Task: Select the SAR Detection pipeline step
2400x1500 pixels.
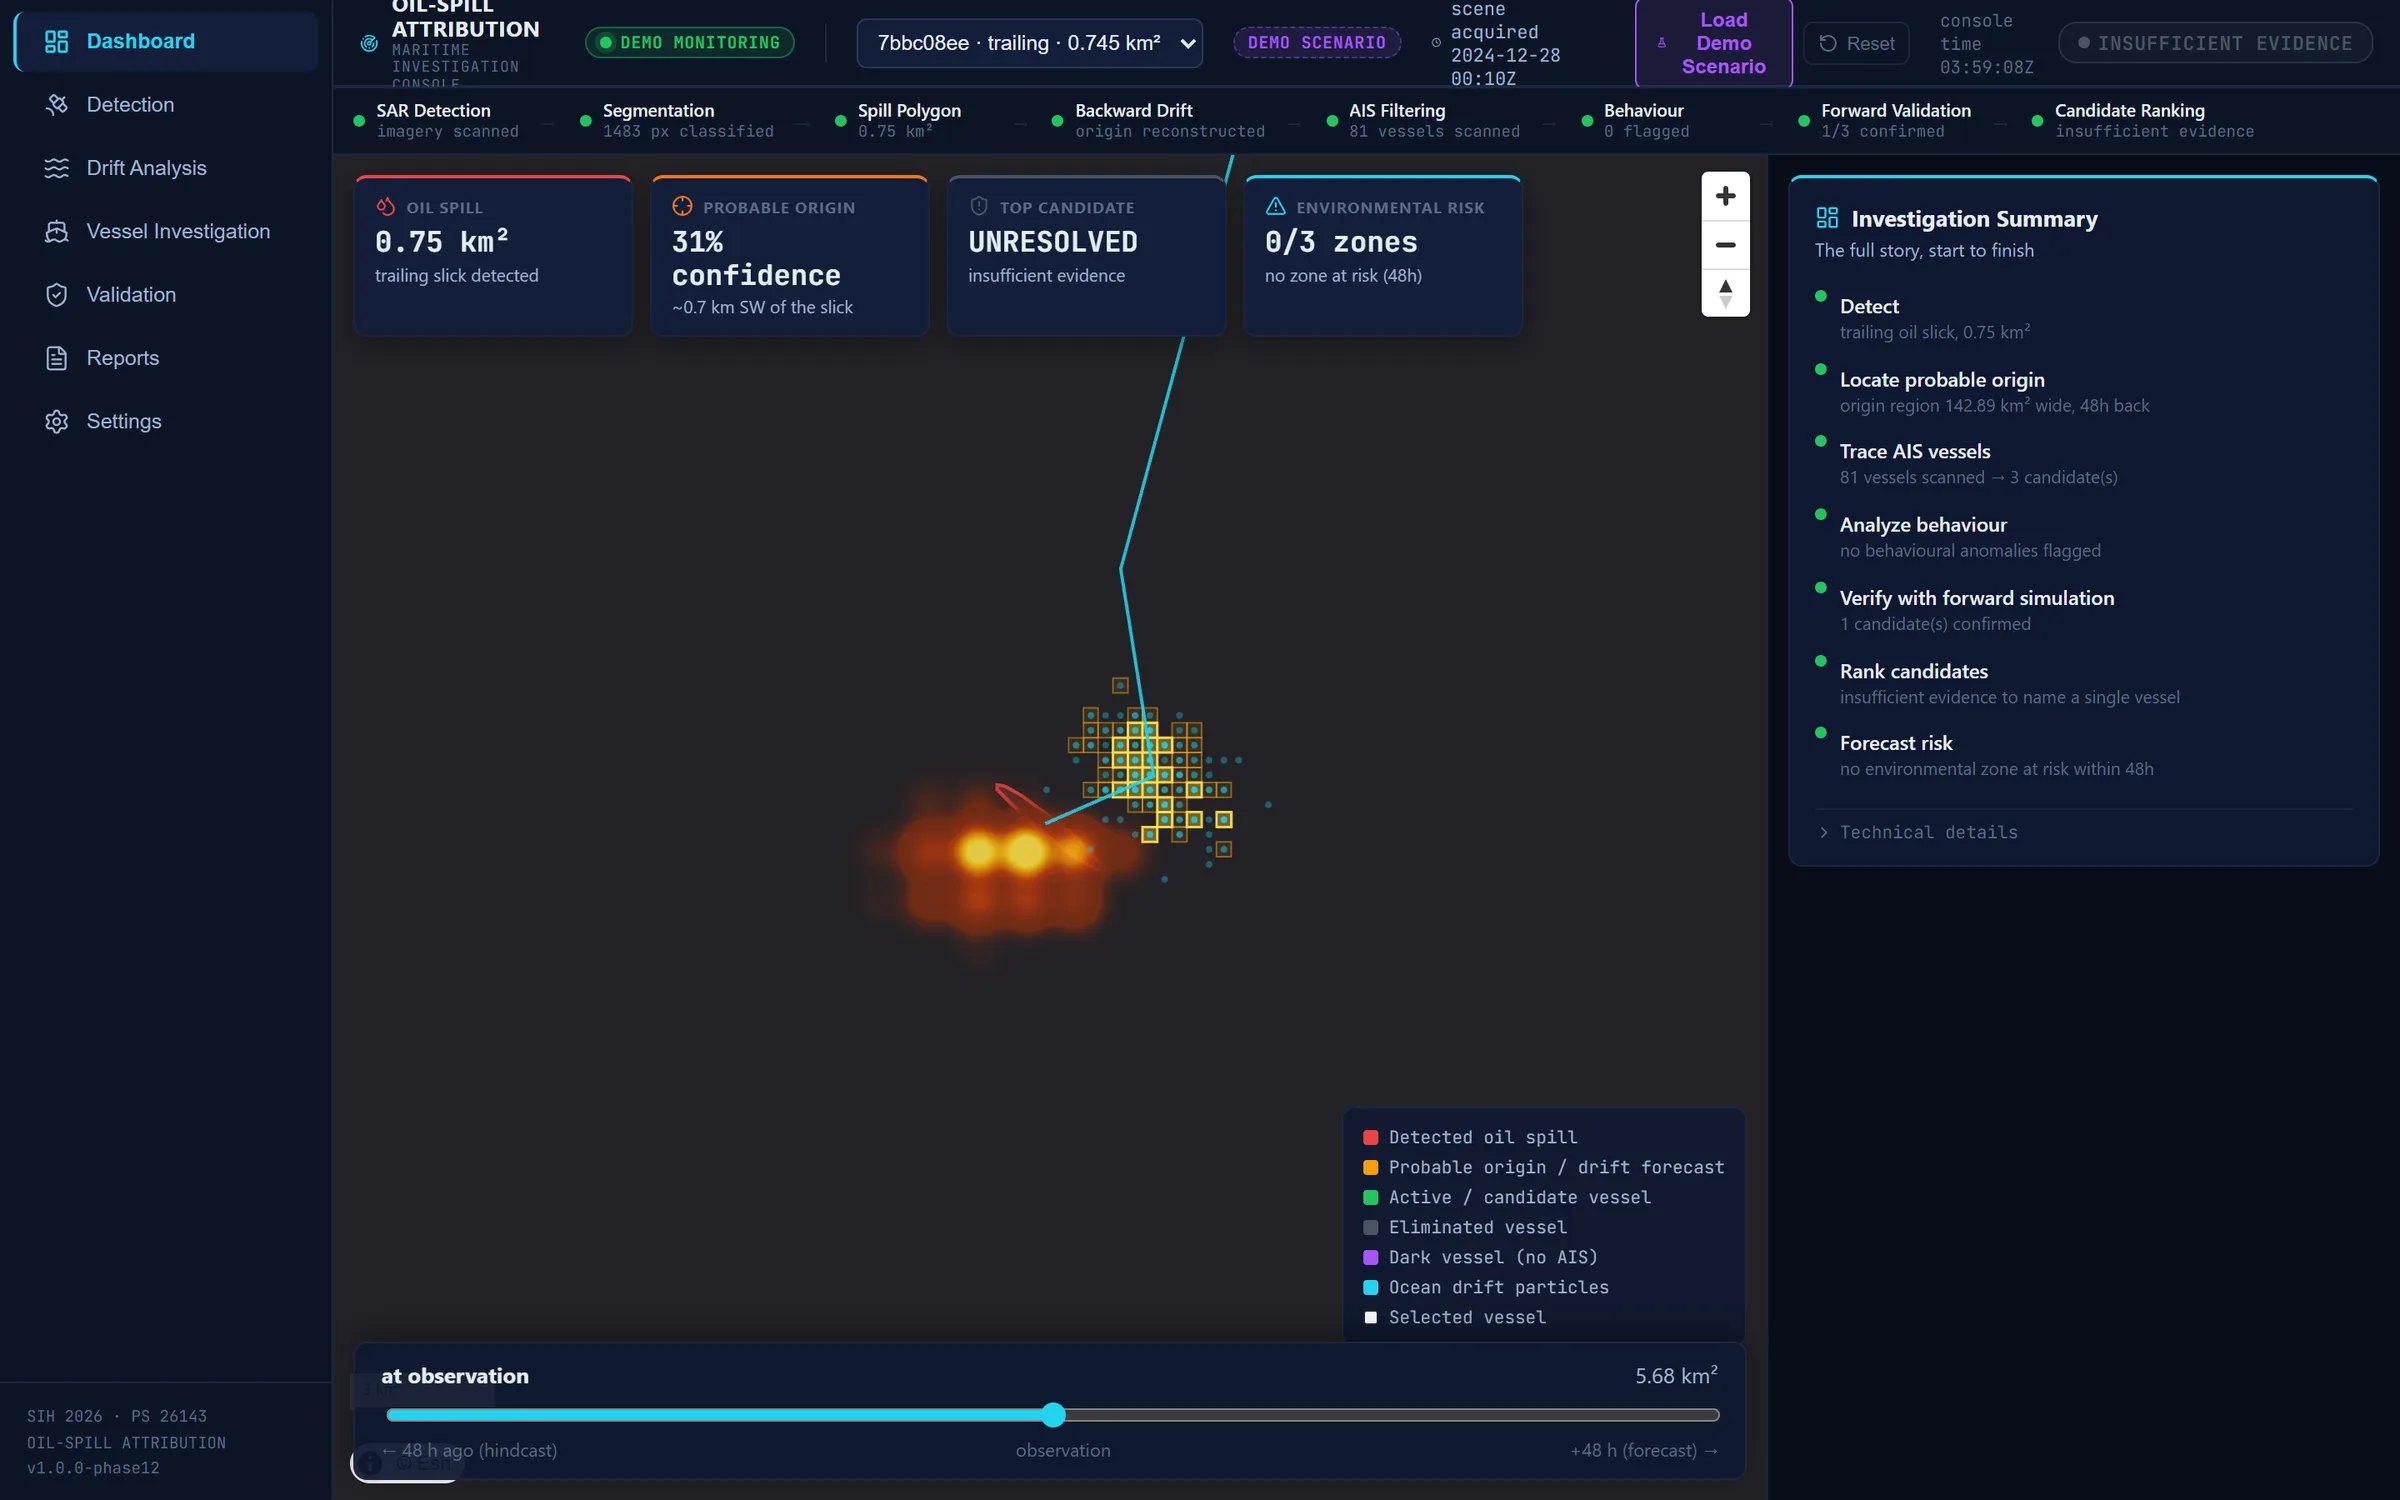Action: click(437, 120)
